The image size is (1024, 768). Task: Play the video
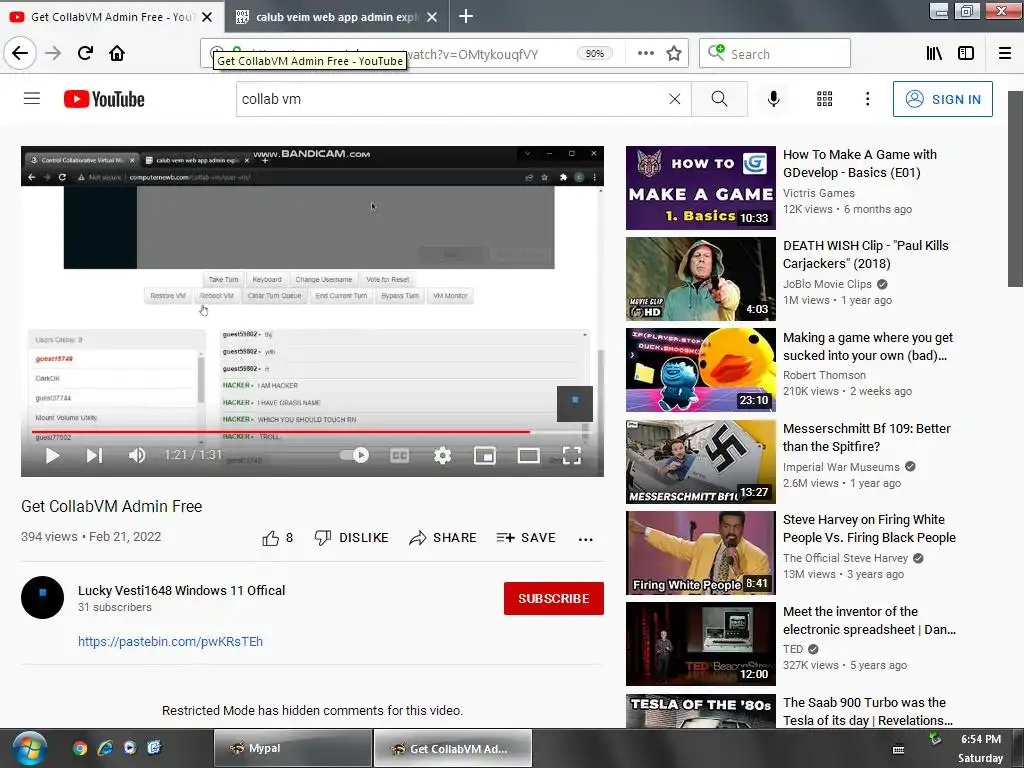(52, 455)
